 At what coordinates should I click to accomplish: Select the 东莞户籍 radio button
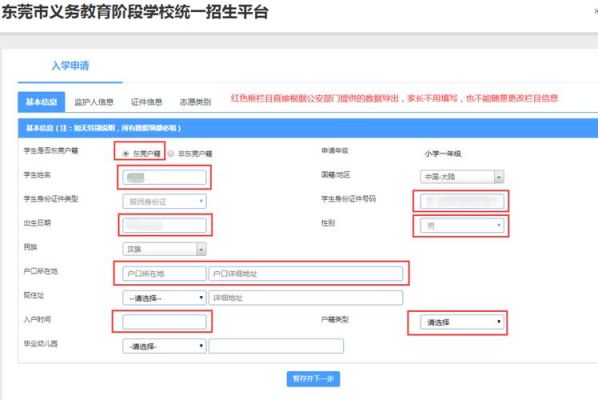125,154
